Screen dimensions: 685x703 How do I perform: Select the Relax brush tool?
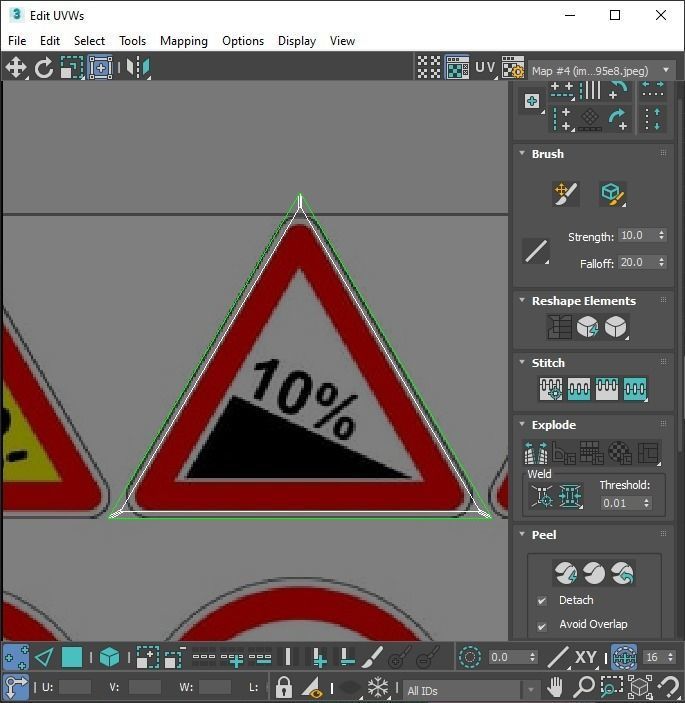[613, 194]
